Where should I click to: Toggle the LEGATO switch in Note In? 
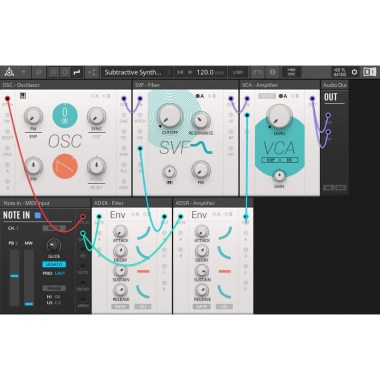54,264
